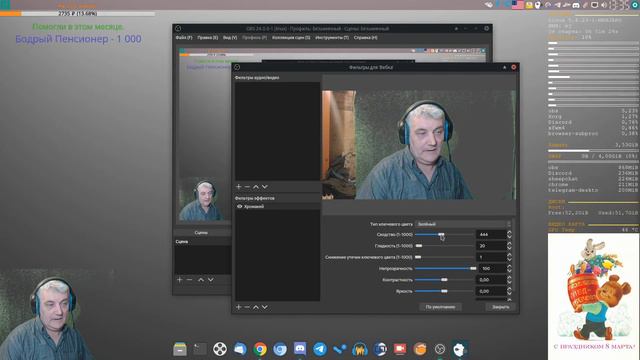Image resolution: width=640 pixels, height=360 pixels.
Task: Move effect filter down arrow
Action: coord(265,307)
